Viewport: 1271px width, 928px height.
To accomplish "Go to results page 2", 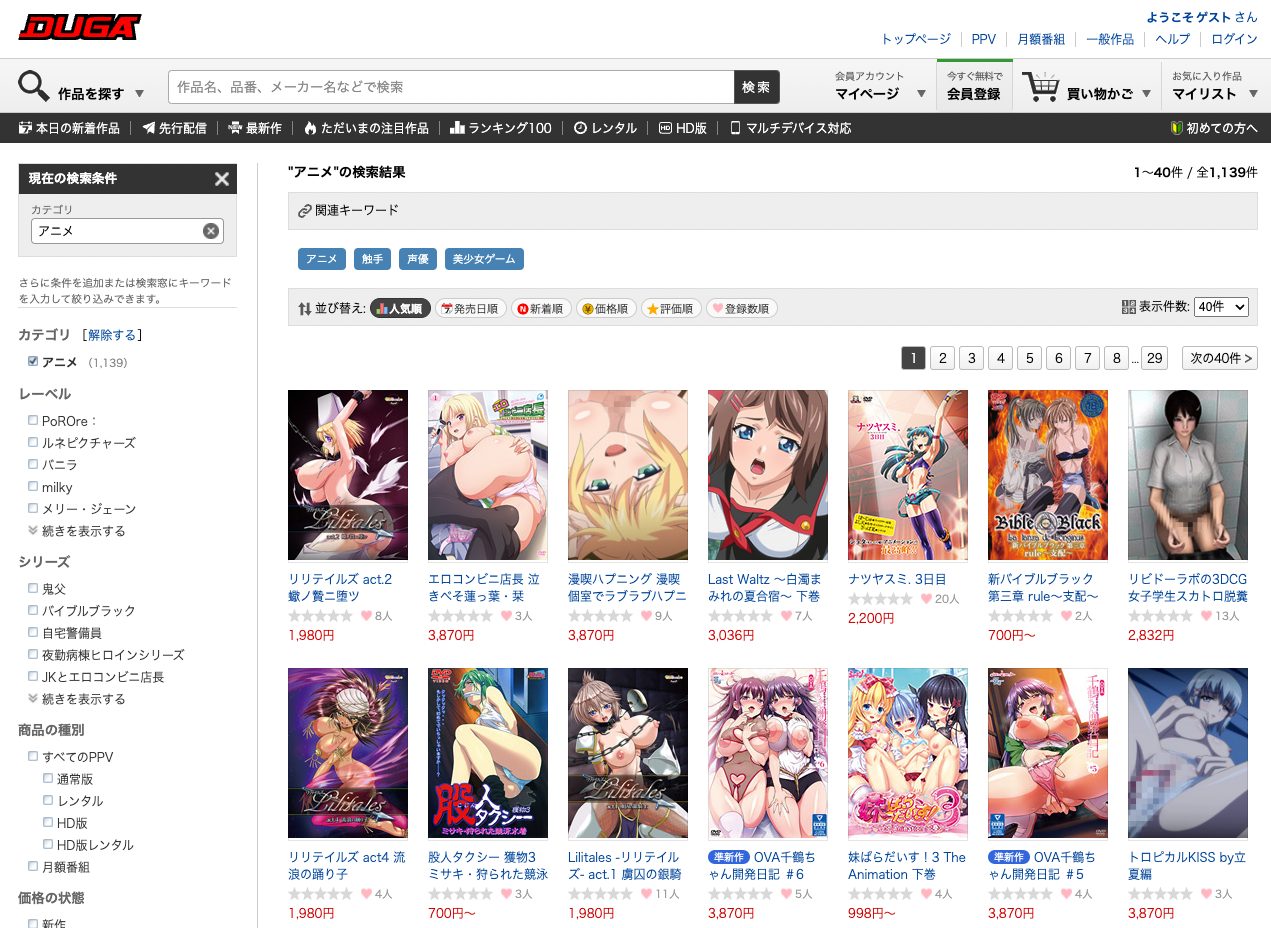I will [x=942, y=358].
